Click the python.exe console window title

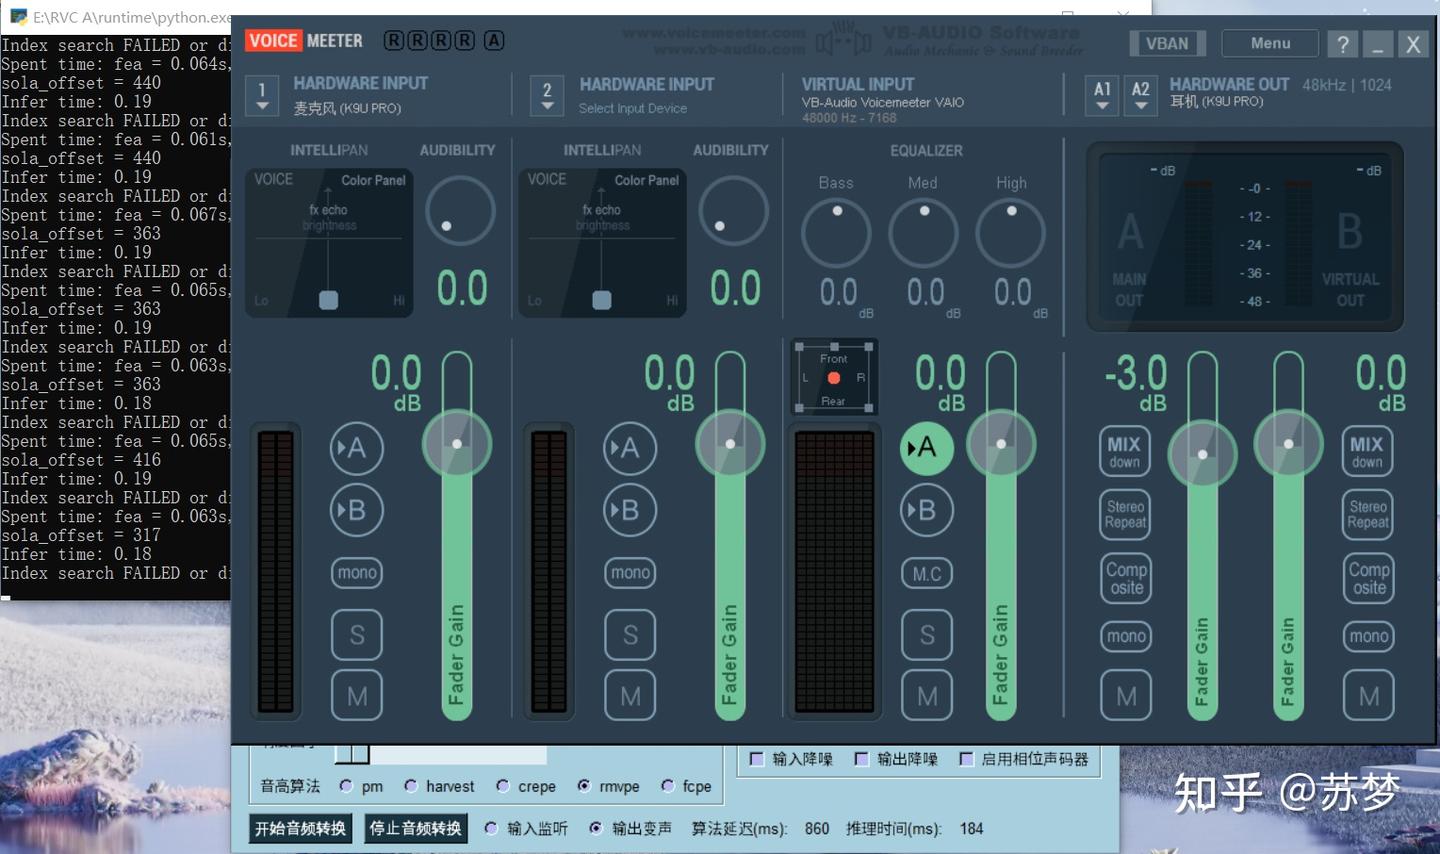pyautogui.click(x=132, y=17)
